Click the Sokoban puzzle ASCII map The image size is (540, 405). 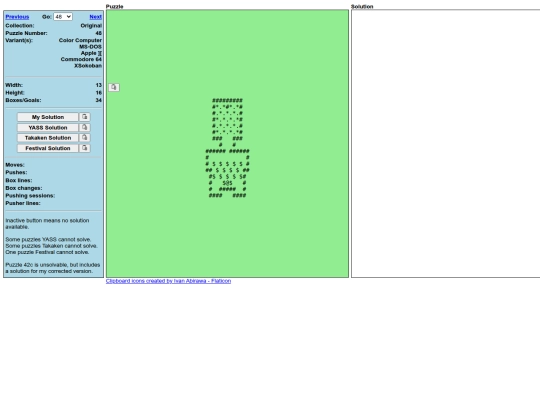tap(227, 148)
